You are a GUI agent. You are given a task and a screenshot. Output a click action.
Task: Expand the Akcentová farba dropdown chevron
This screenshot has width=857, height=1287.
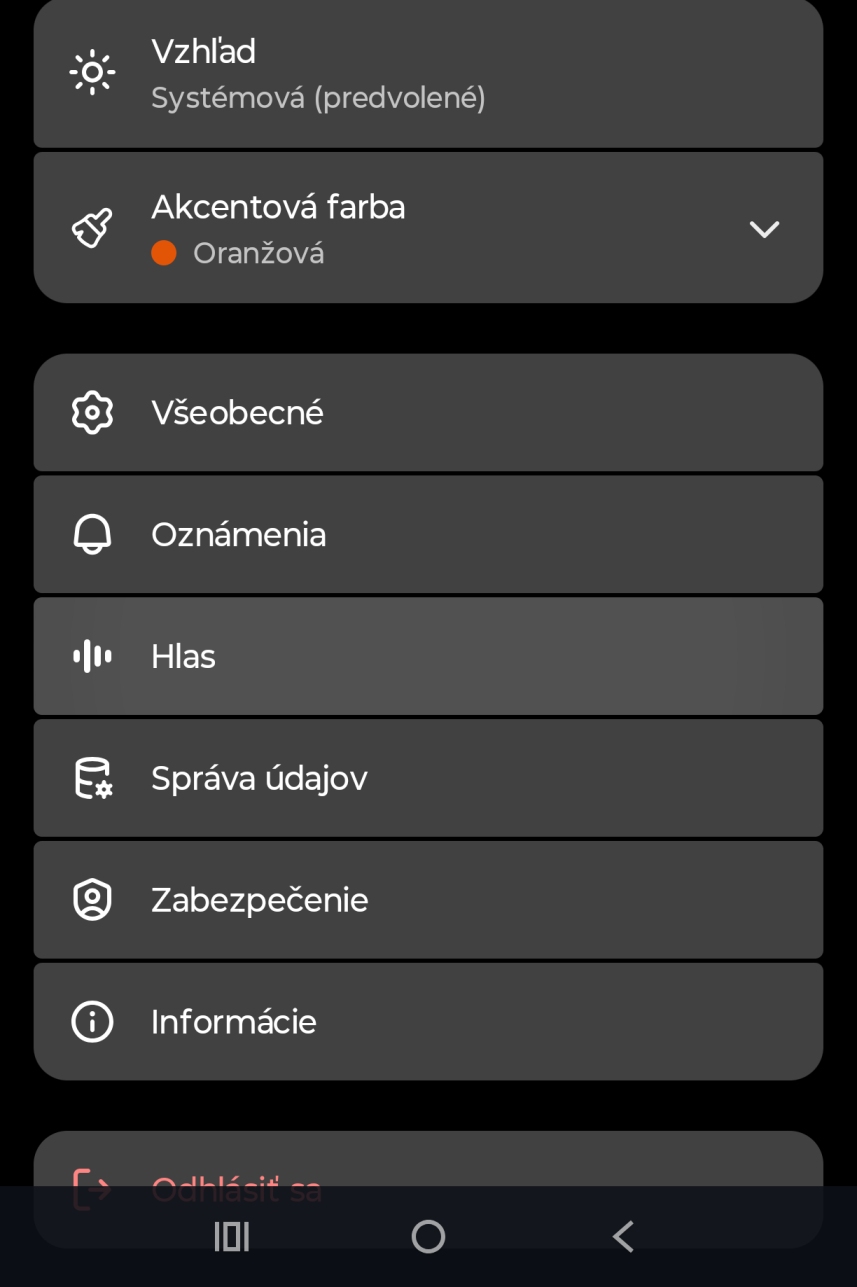coord(764,229)
